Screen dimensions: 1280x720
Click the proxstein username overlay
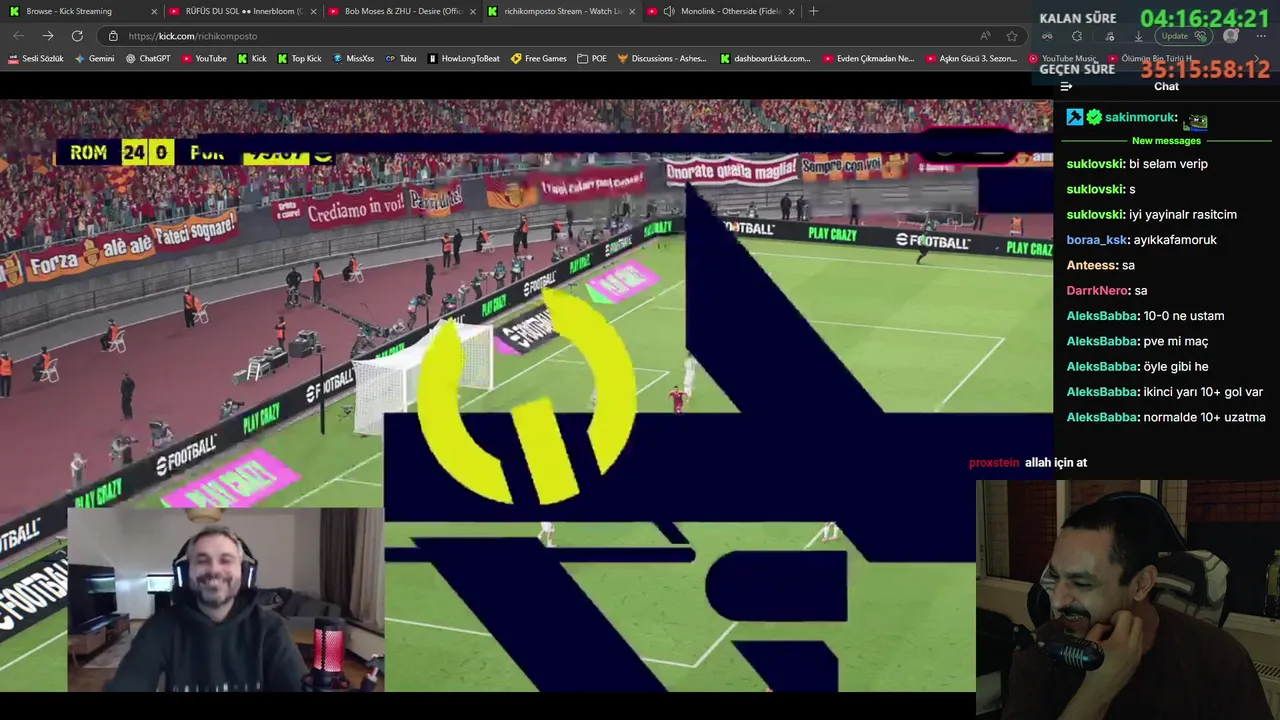[x=994, y=463]
